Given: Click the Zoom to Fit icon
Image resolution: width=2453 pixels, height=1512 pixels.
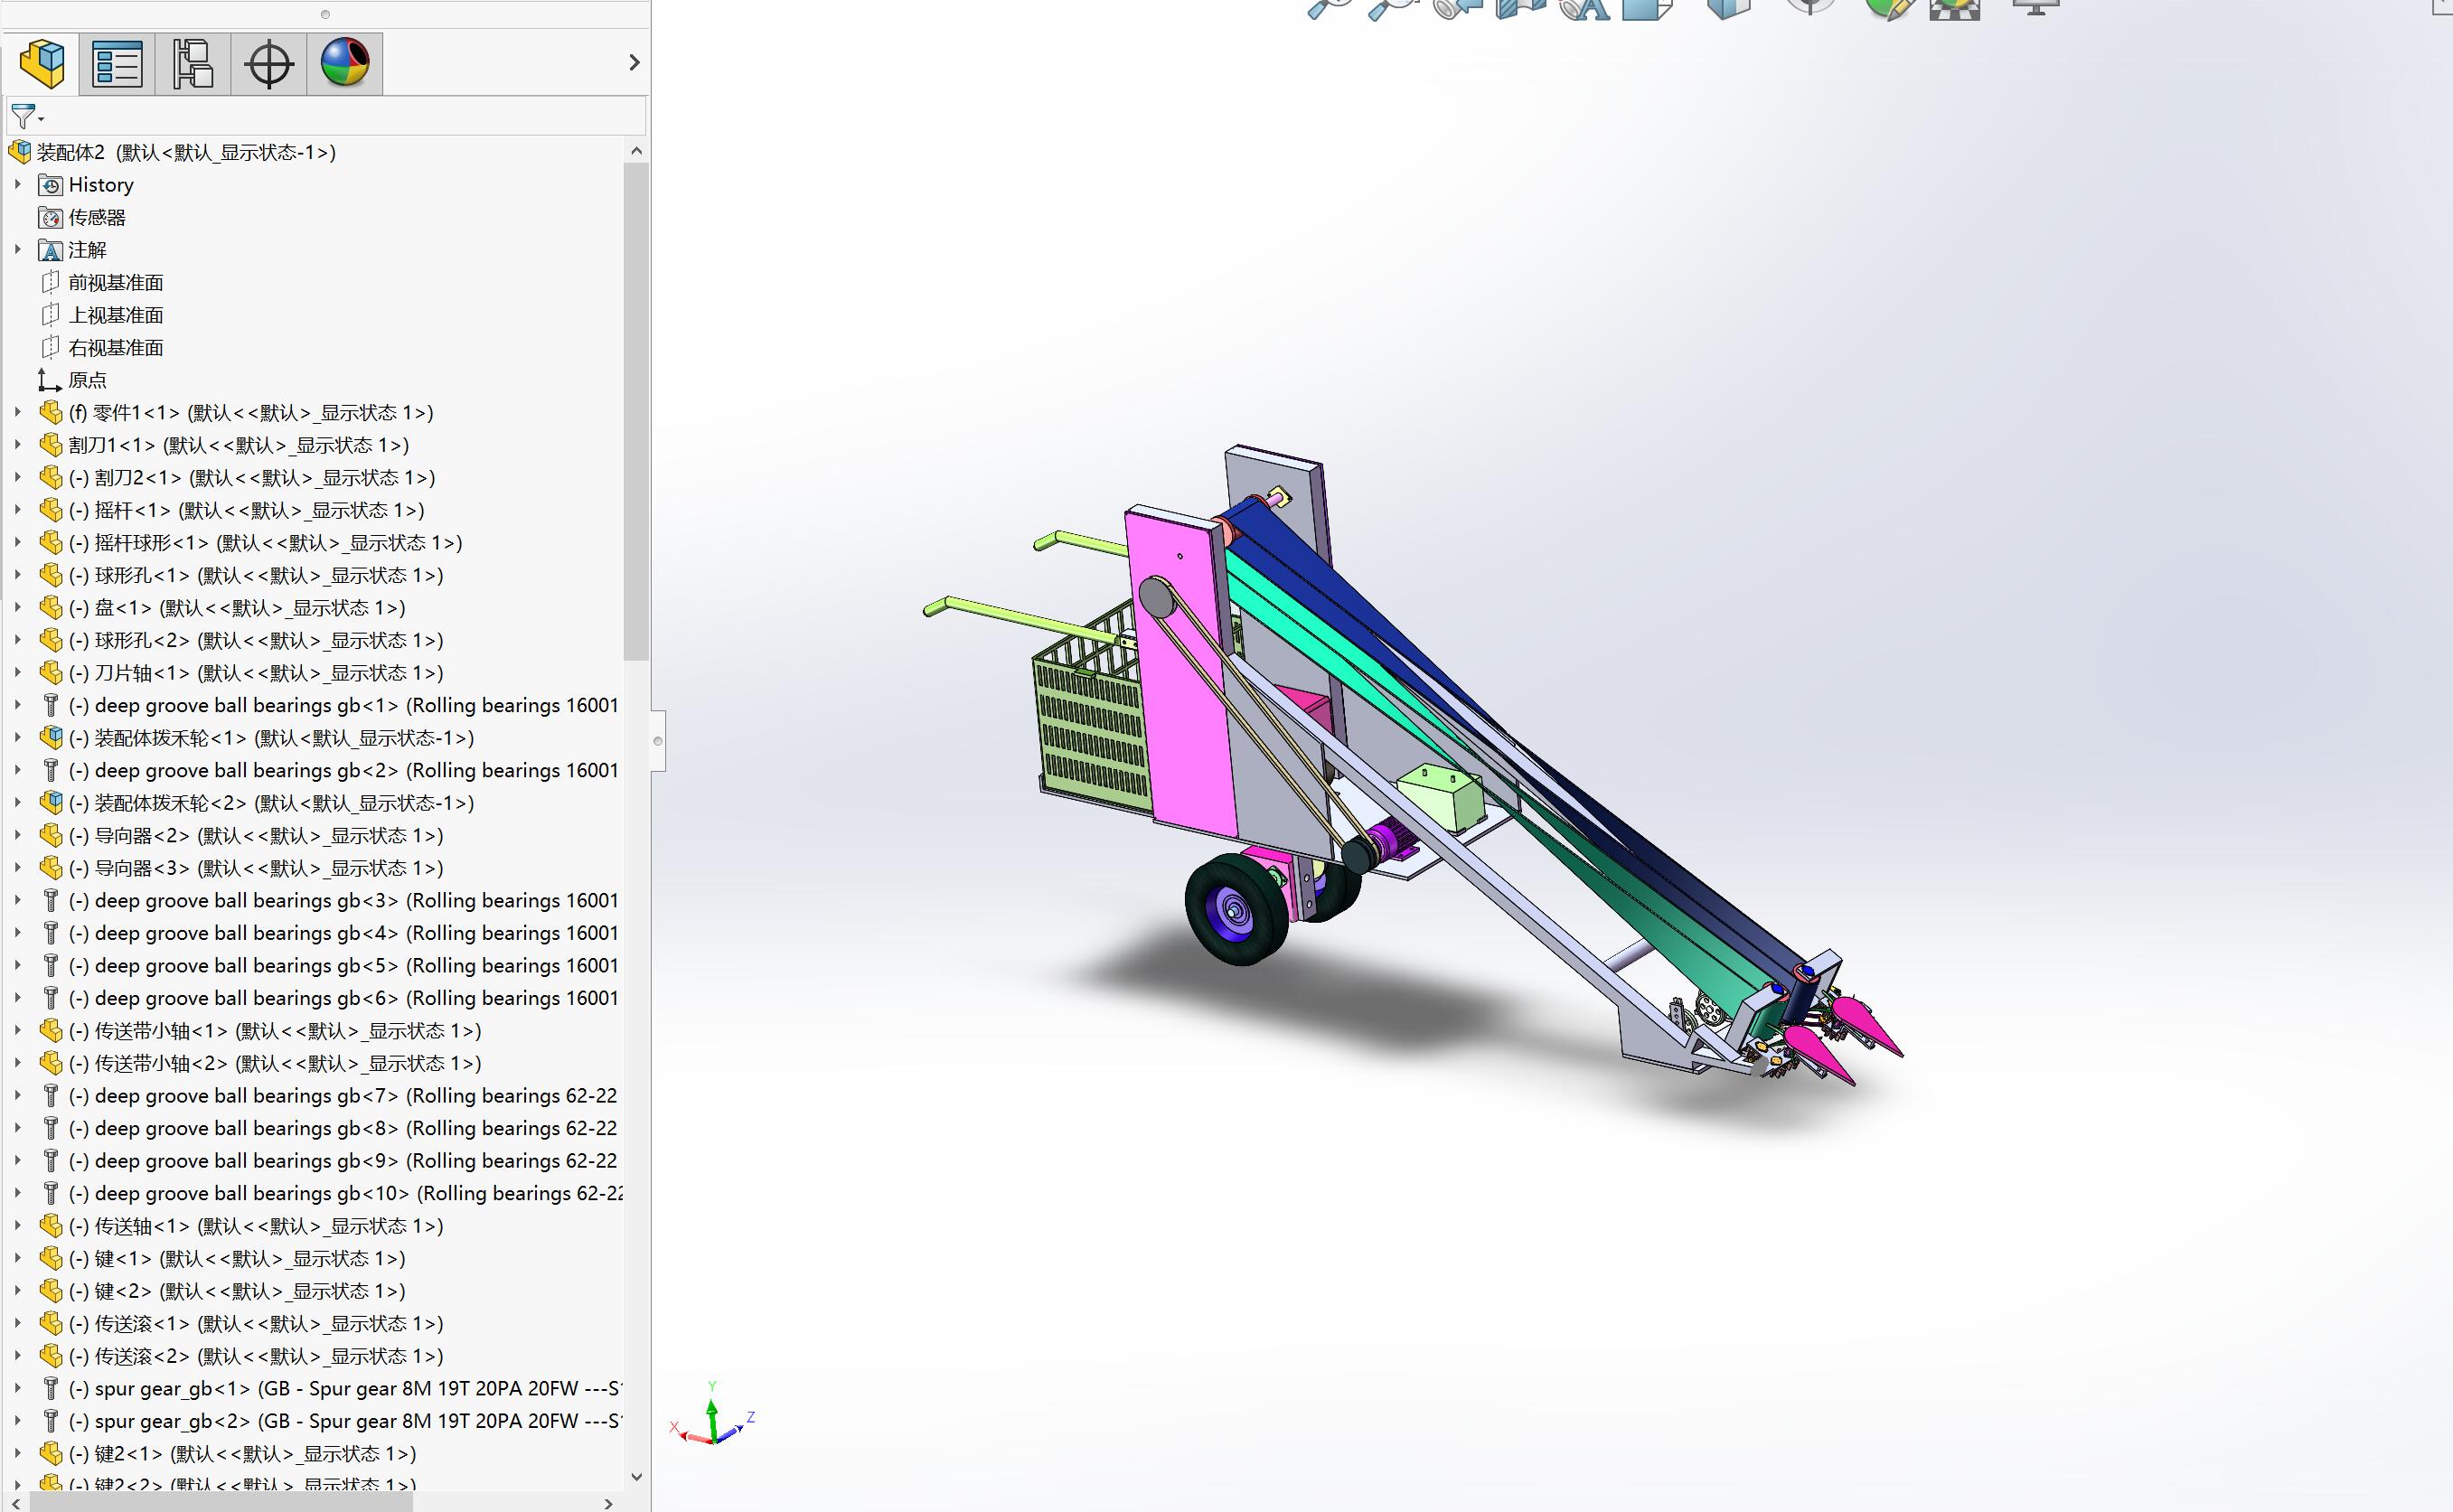Looking at the screenshot, I should [1326, 10].
